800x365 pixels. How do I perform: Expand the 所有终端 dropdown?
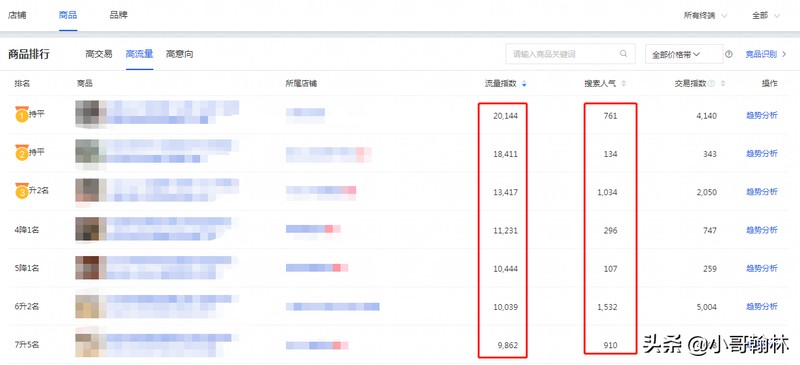(x=706, y=16)
